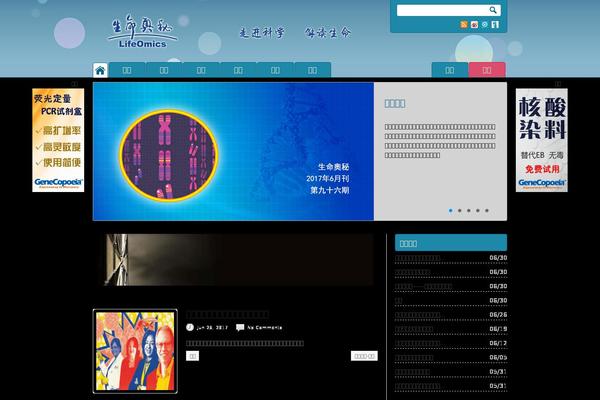Click the comment bubble icon beside No Comments
This screenshot has height=400, width=600.
coord(239,327)
